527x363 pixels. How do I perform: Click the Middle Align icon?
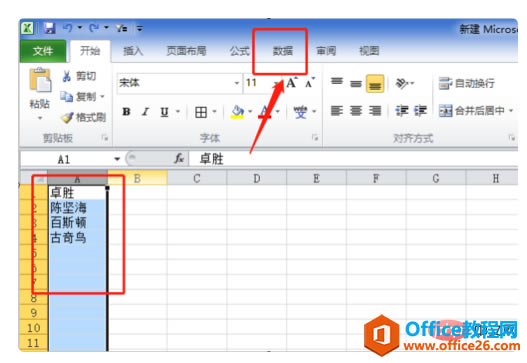pos(356,83)
